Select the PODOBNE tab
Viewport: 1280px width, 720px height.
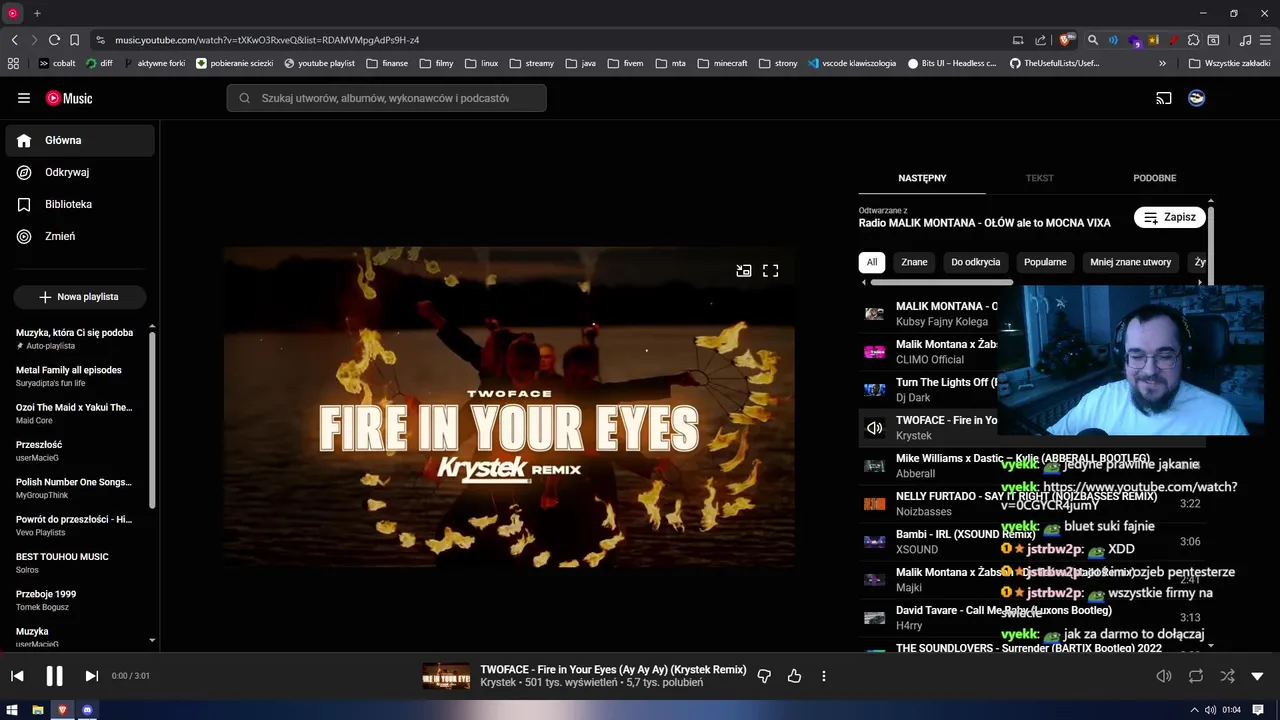pos(1154,178)
